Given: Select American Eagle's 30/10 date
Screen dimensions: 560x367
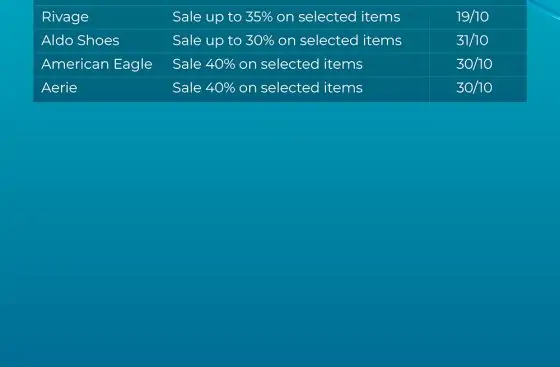Looking at the screenshot, I should (x=474, y=64).
